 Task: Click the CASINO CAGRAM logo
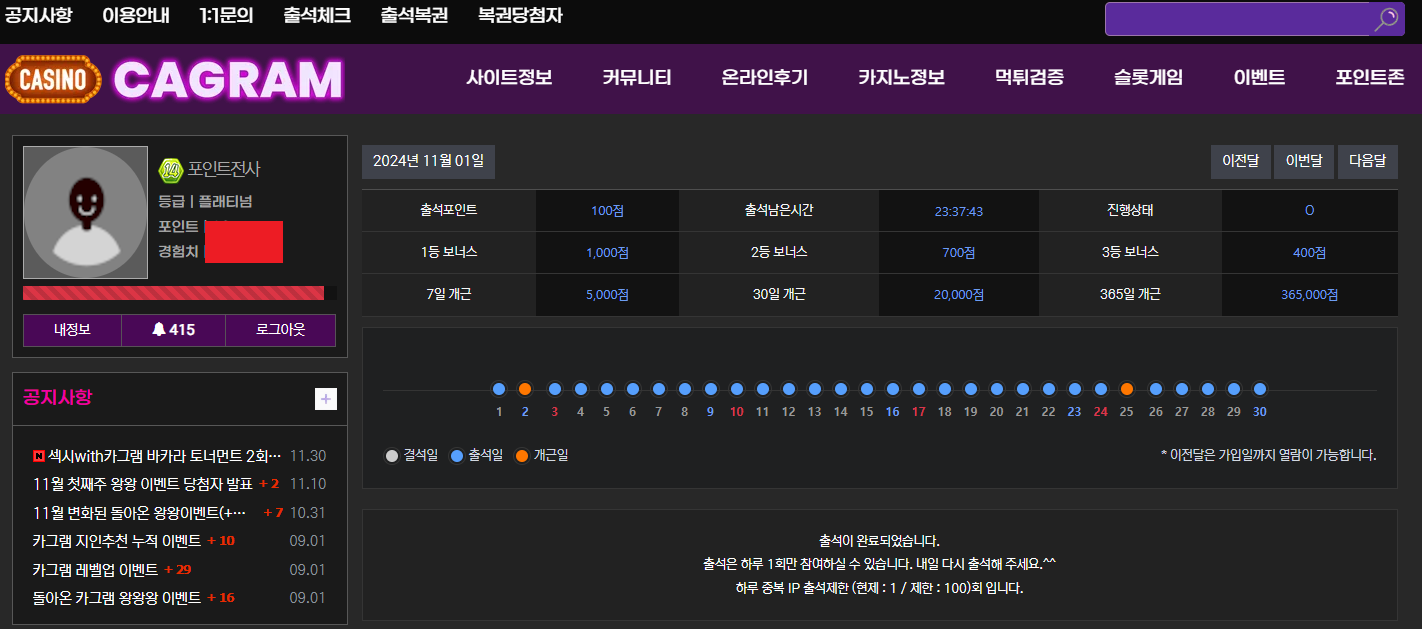(174, 79)
